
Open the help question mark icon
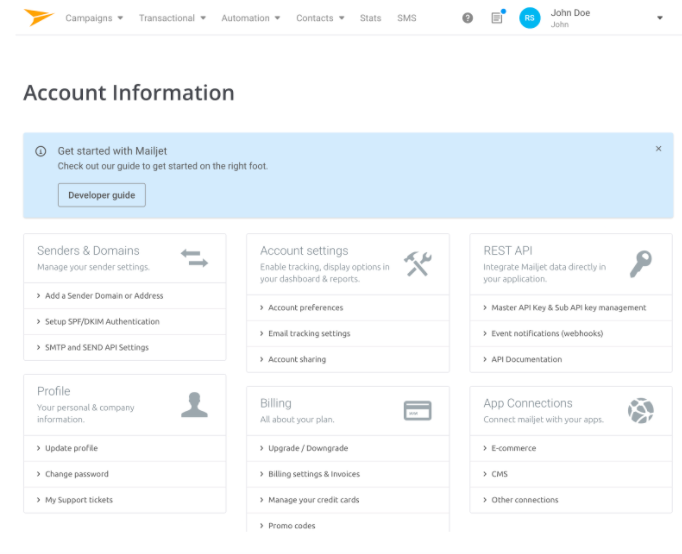pyautogui.click(x=467, y=18)
